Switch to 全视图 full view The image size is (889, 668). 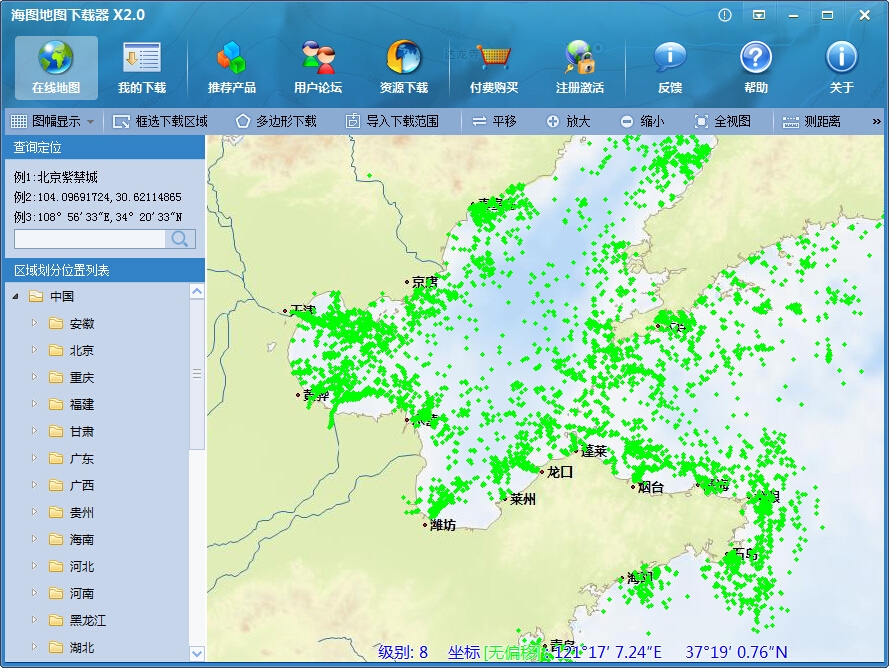[x=723, y=121]
